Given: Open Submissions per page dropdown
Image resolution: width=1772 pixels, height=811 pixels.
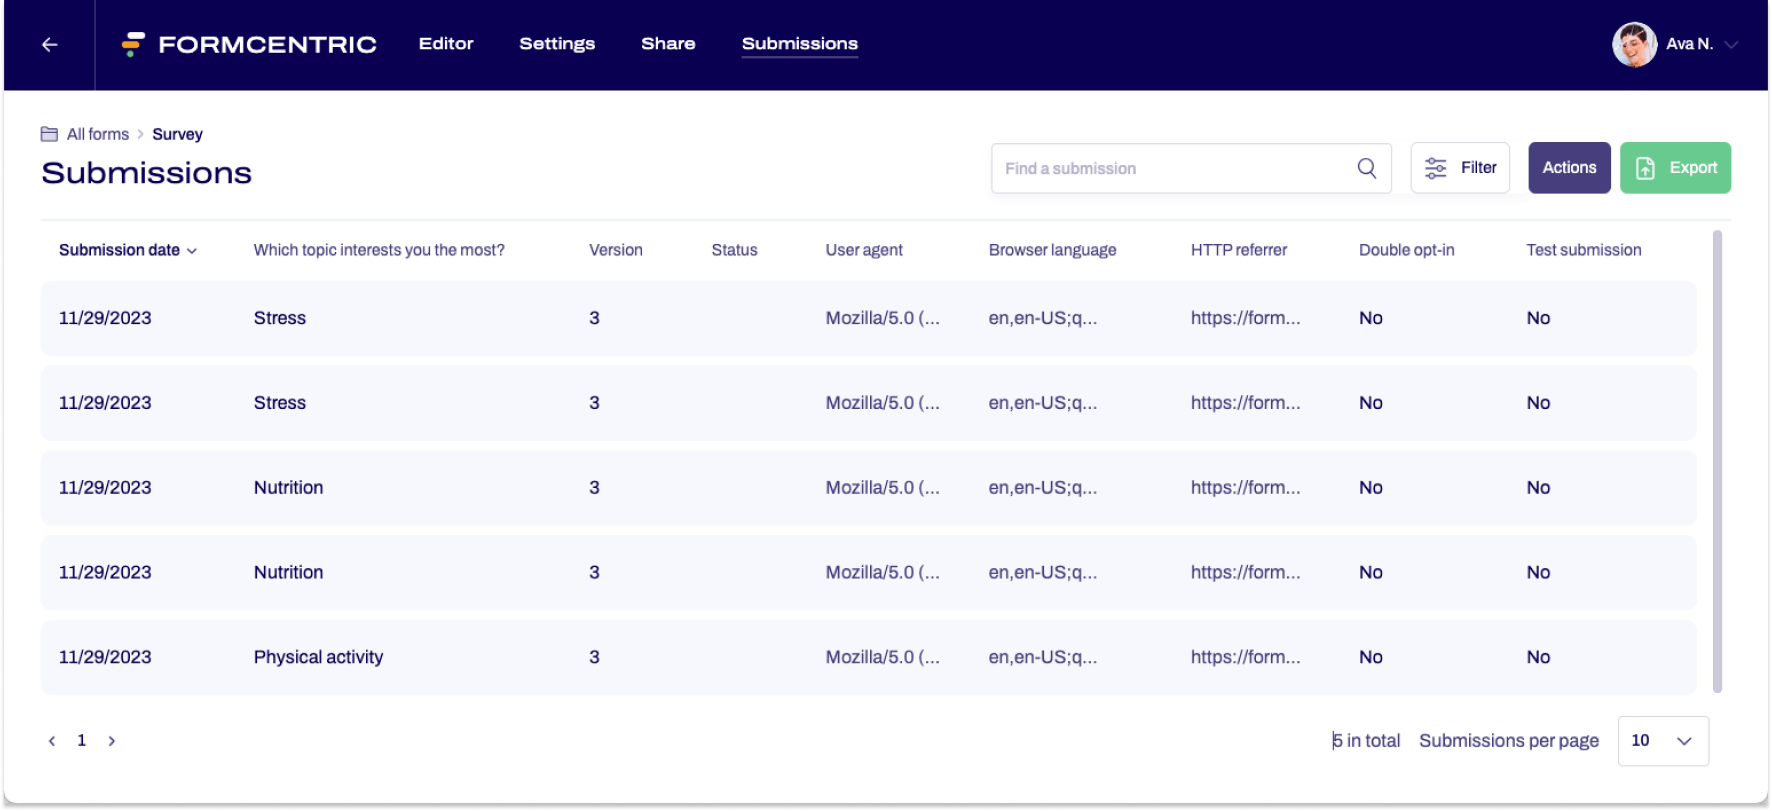Looking at the screenshot, I should (x=1662, y=741).
